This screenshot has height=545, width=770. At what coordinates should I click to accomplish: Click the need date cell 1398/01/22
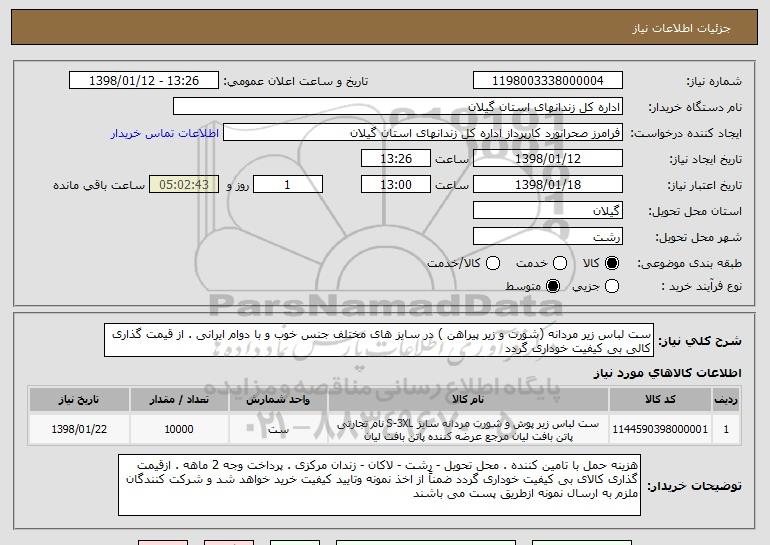[79, 429]
